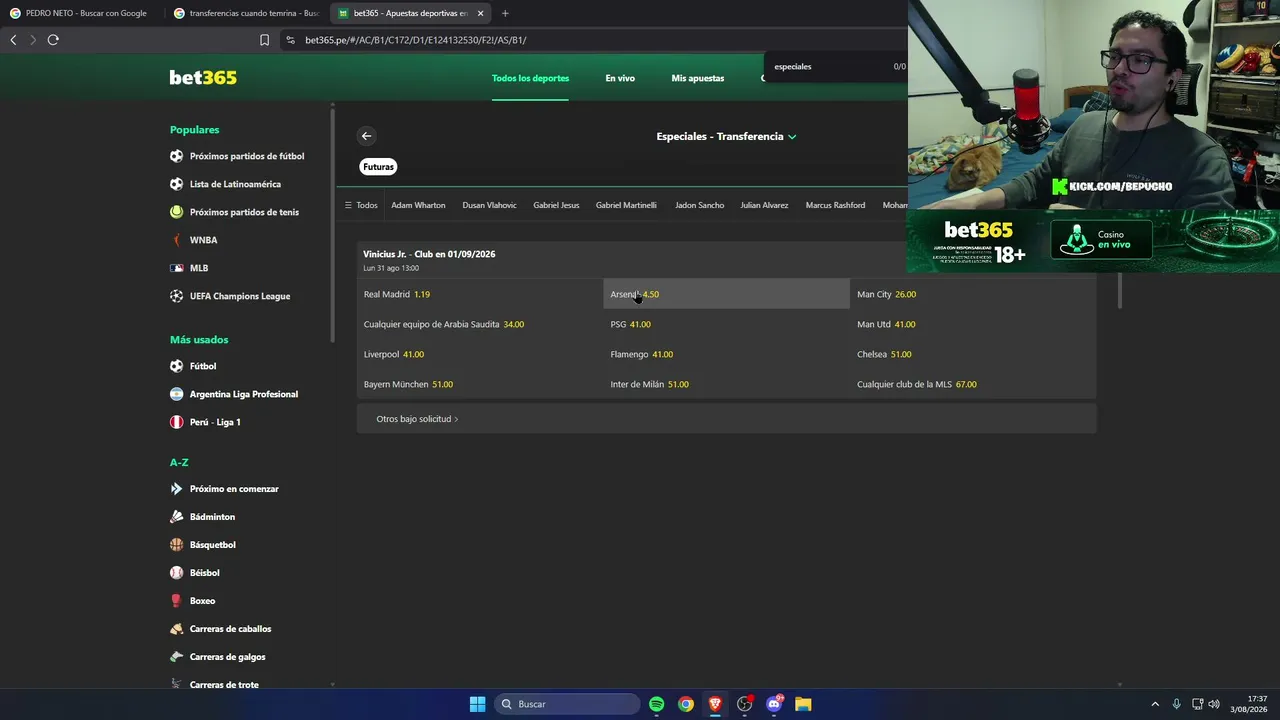Select the Julian Alvarez tab
The image size is (1280, 720).
tap(764, 205)
